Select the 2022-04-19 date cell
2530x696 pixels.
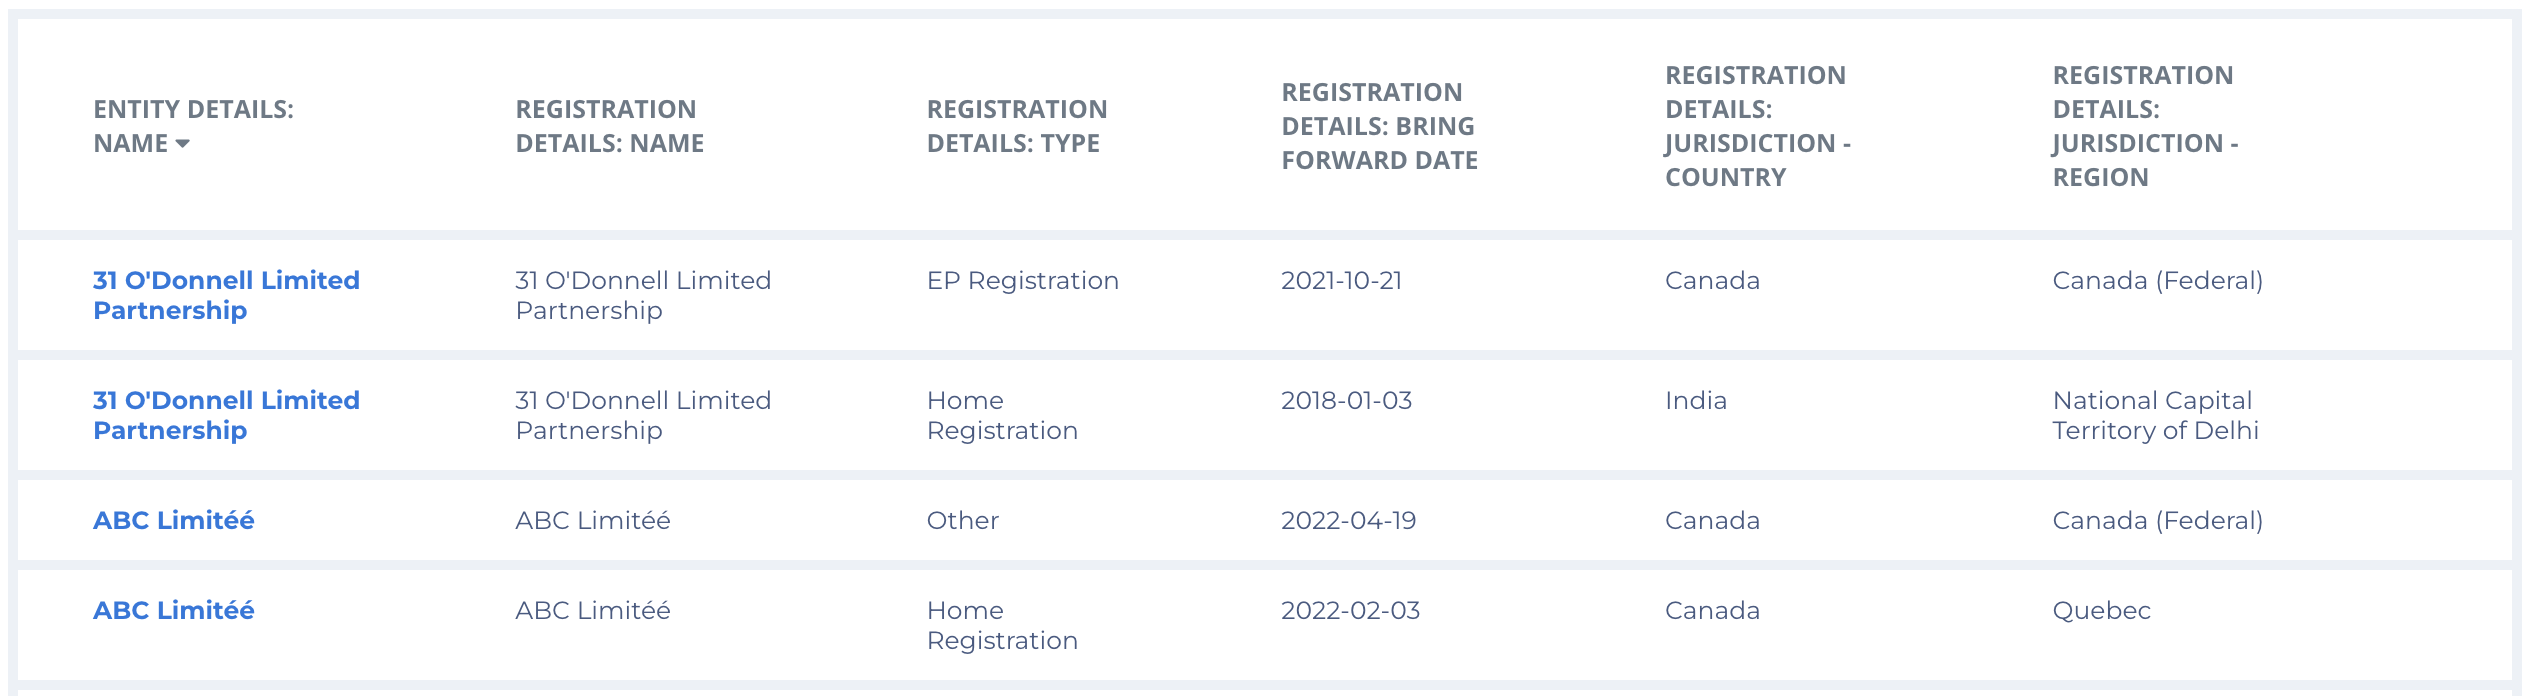coord(1348,521)
